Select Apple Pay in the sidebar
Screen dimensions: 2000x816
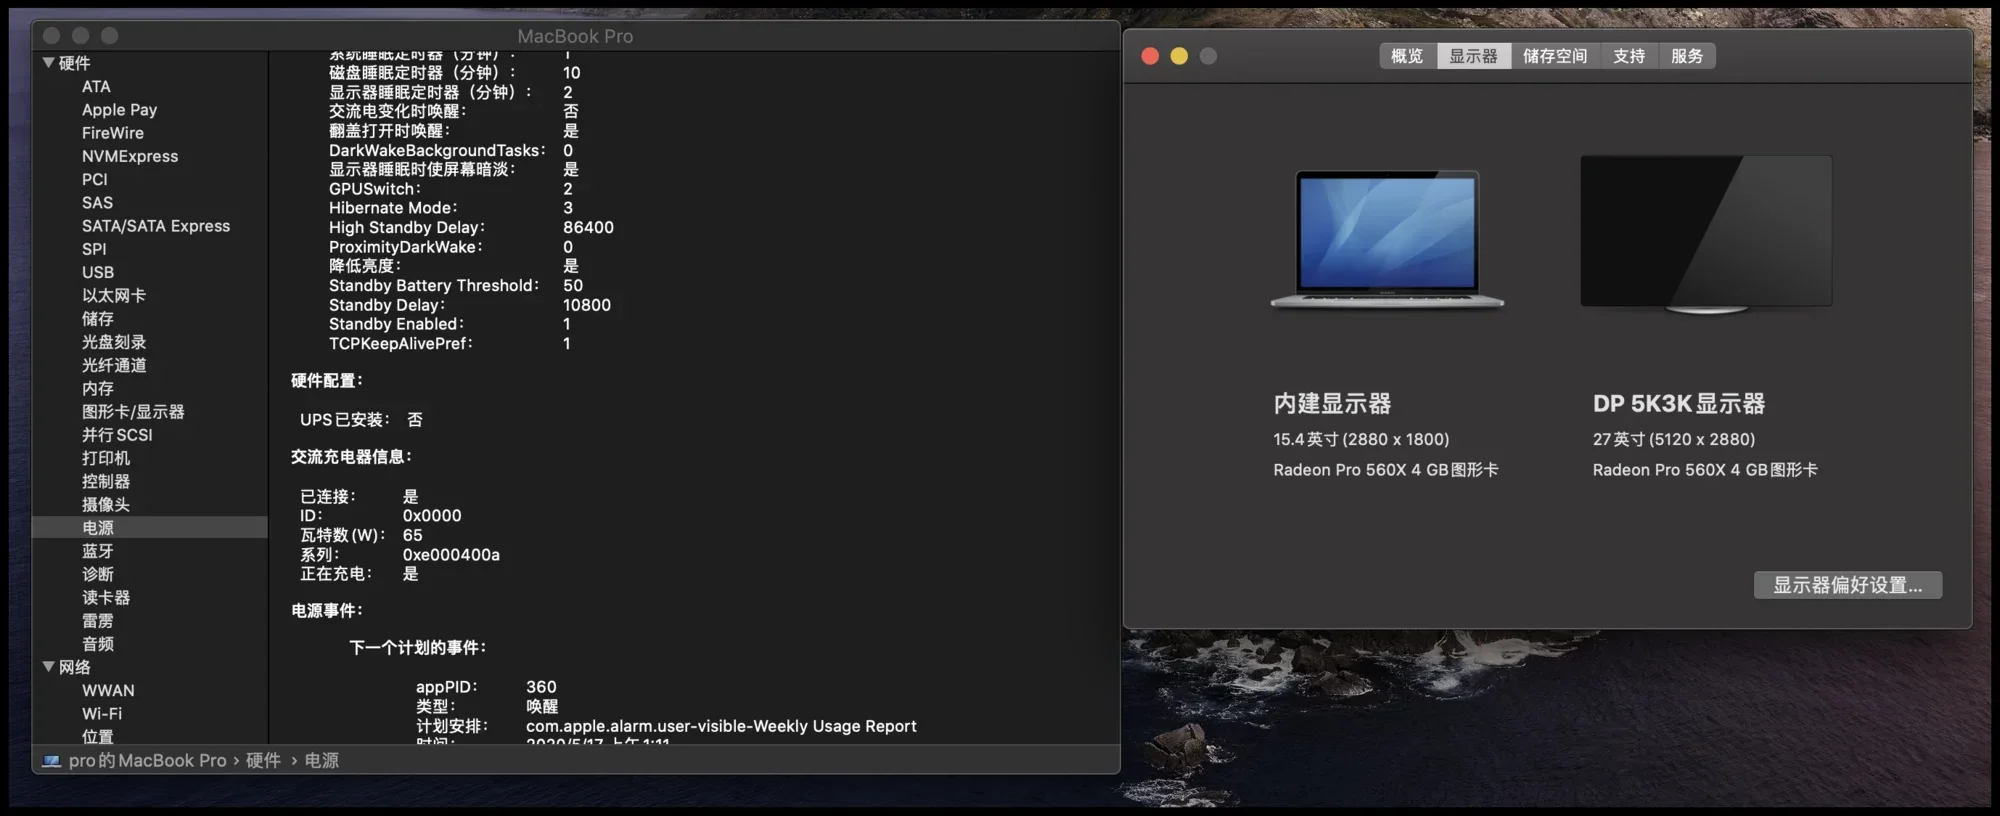tap(119, 110)
